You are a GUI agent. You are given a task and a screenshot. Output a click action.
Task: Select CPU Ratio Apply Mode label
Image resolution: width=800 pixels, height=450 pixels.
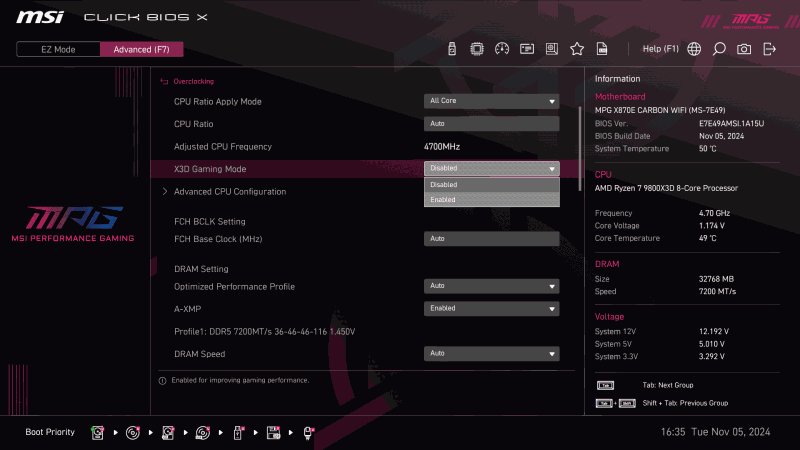pos(218,102)
